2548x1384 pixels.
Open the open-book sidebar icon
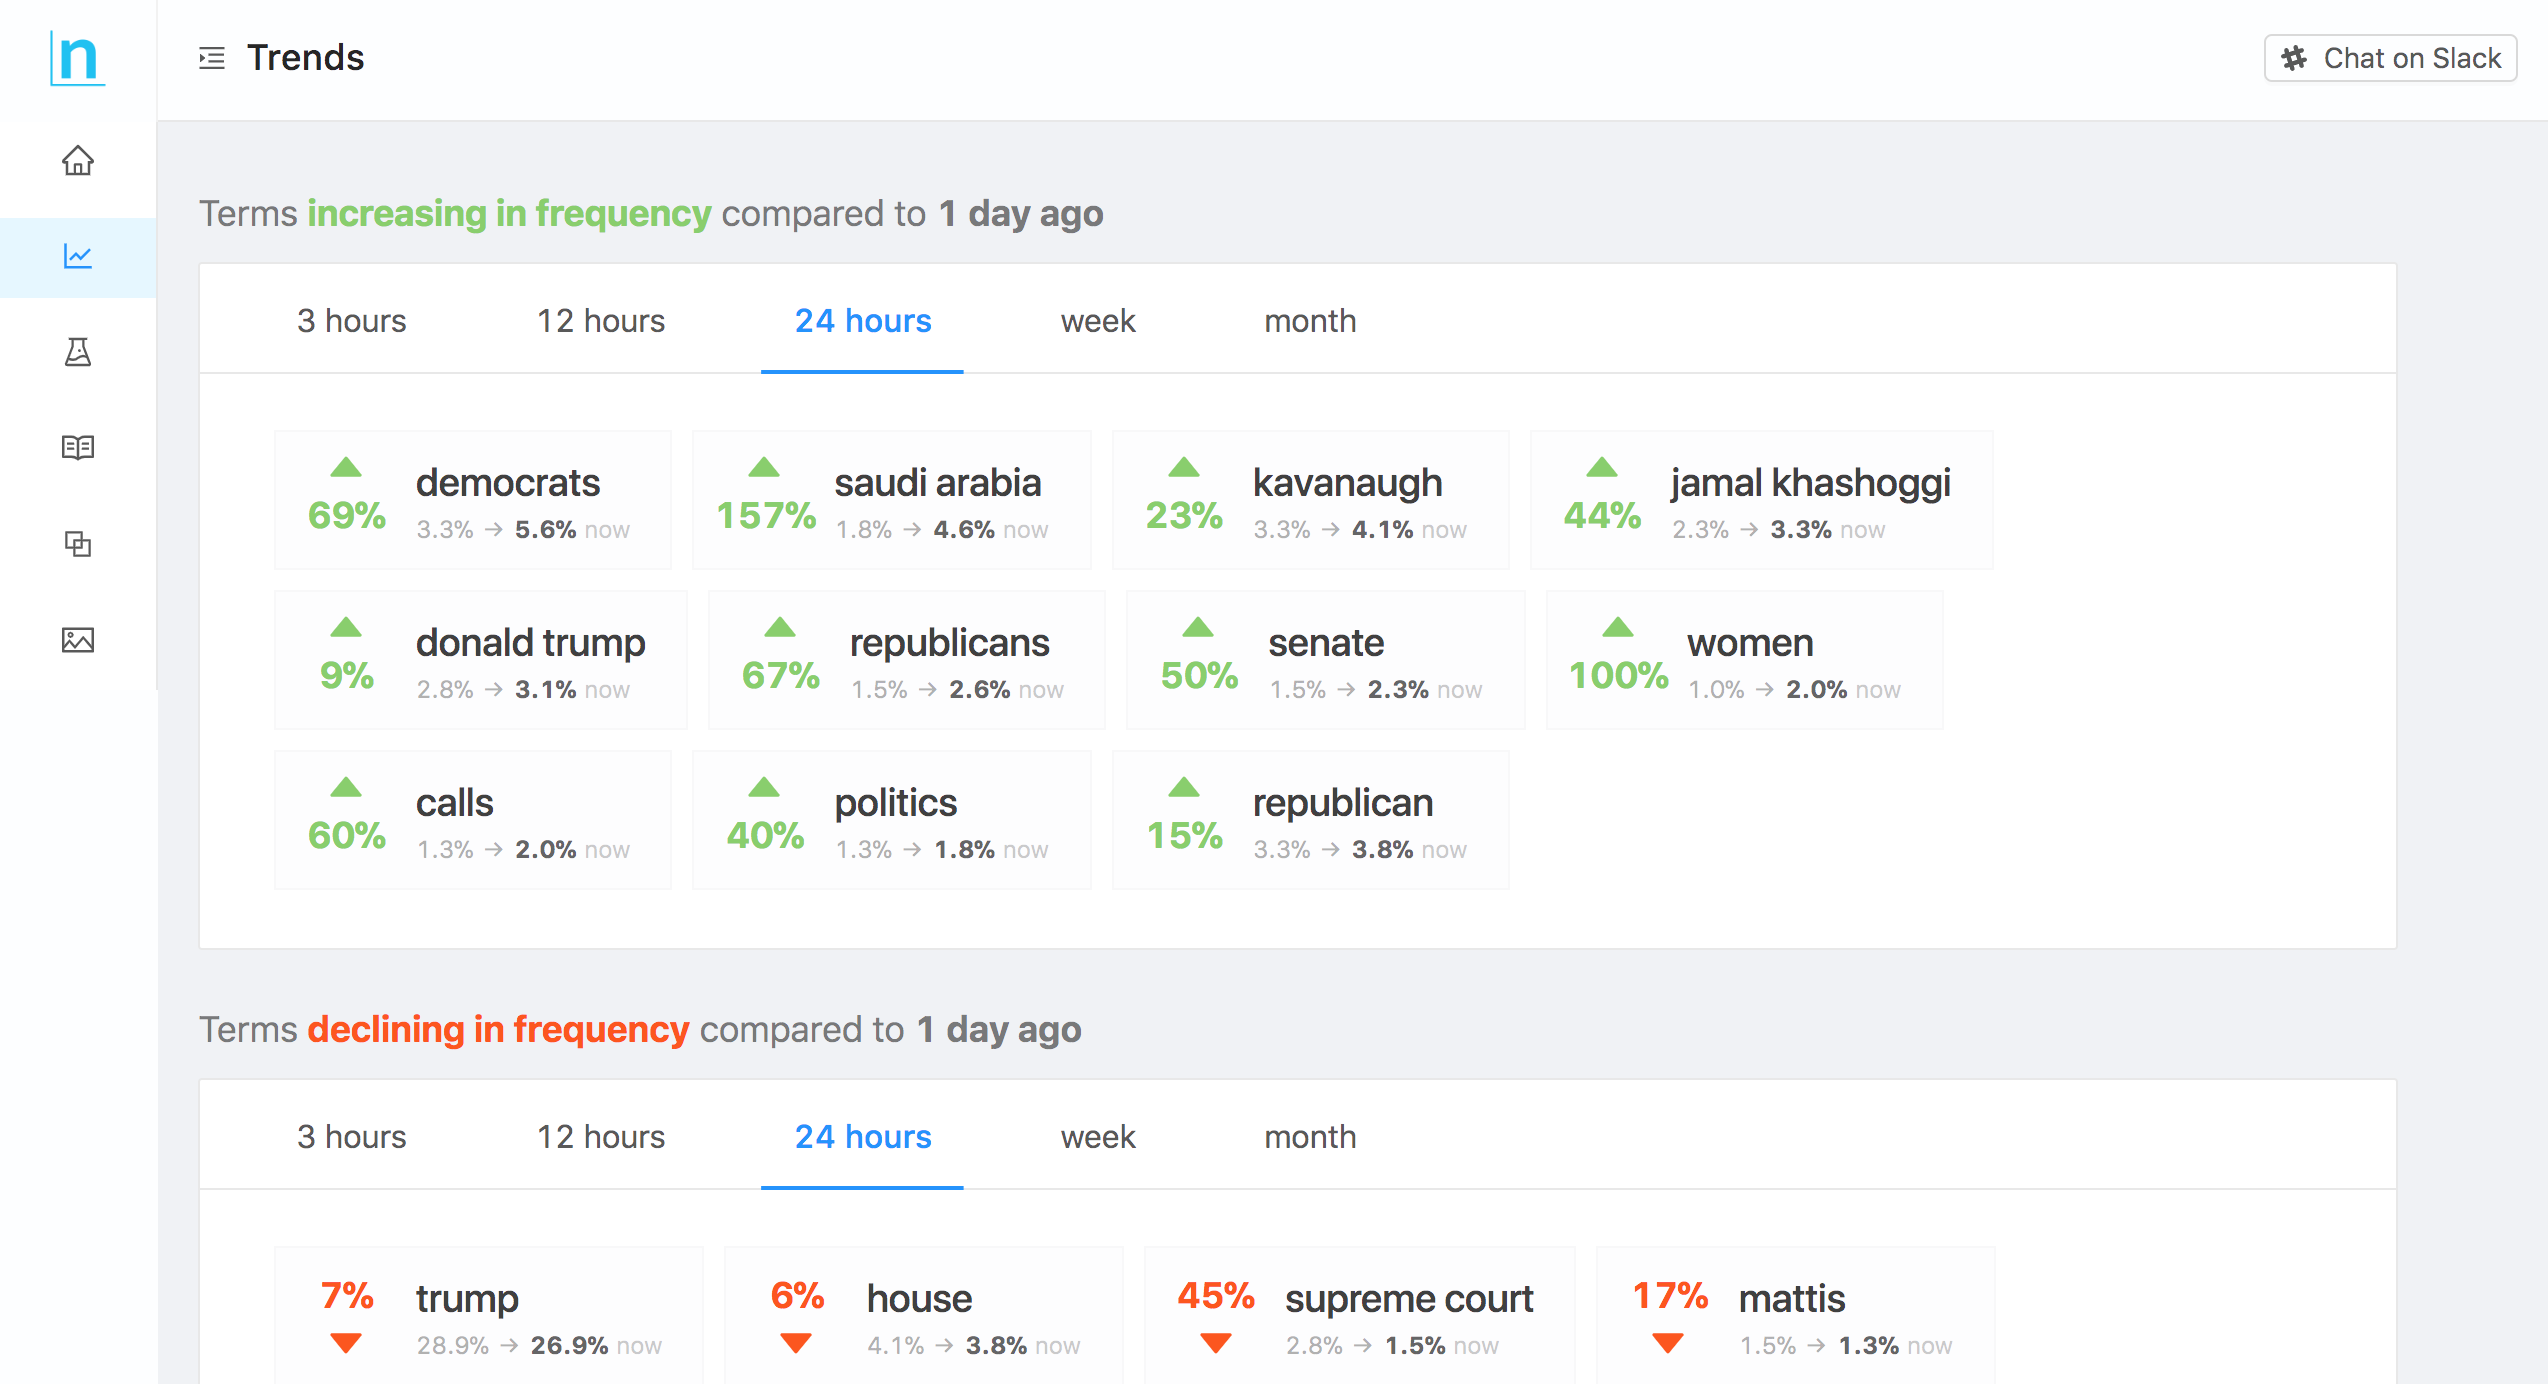(x=78, y=447)
